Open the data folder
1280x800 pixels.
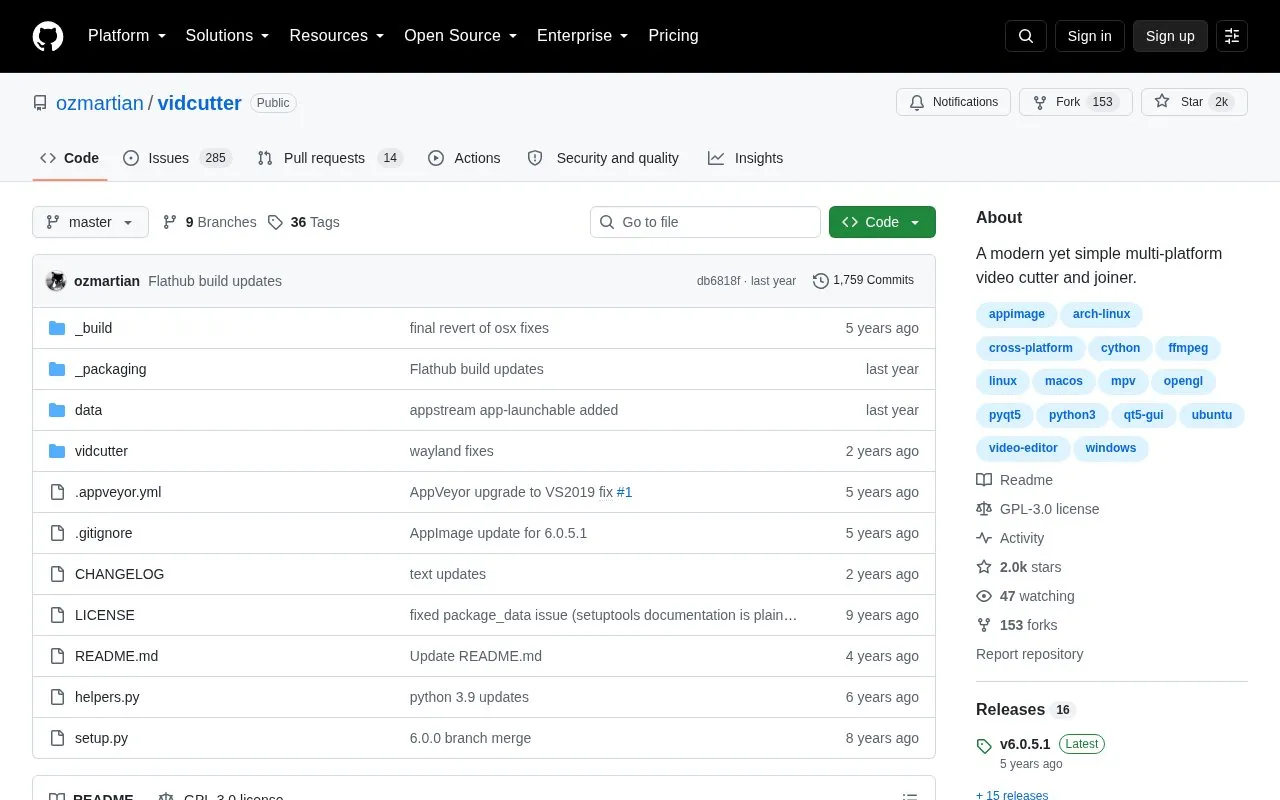(x=88, y=410)
